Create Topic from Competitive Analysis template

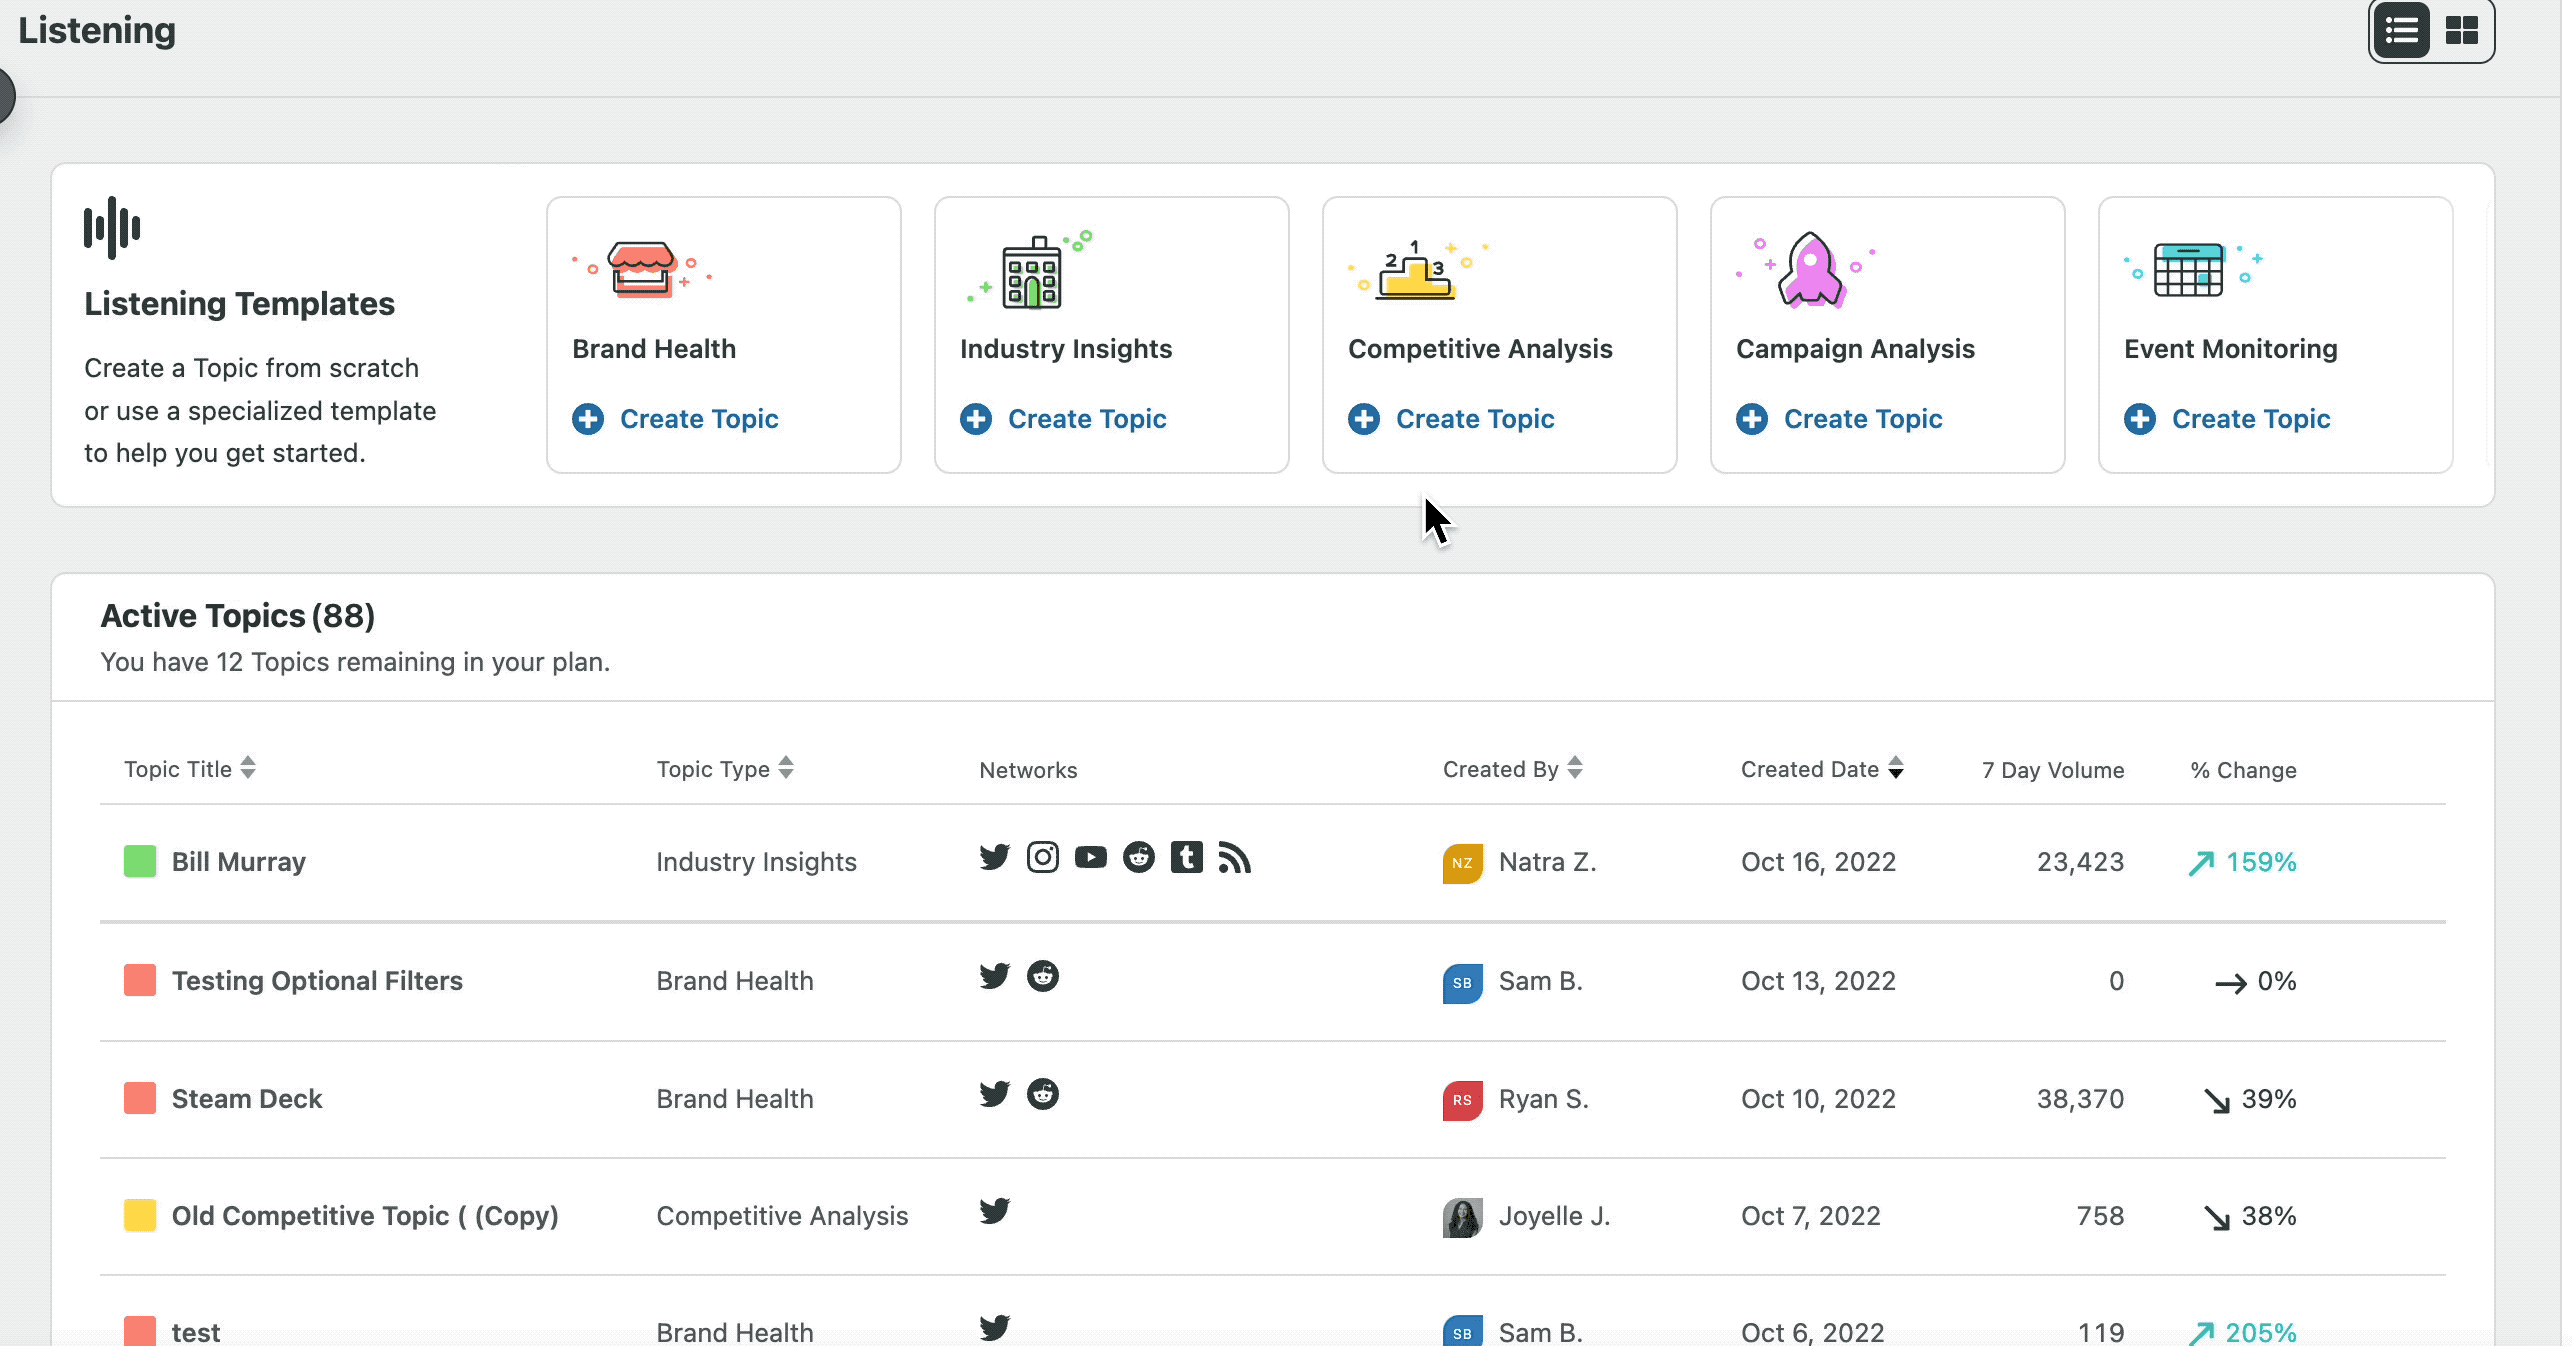pos(1452,419)
